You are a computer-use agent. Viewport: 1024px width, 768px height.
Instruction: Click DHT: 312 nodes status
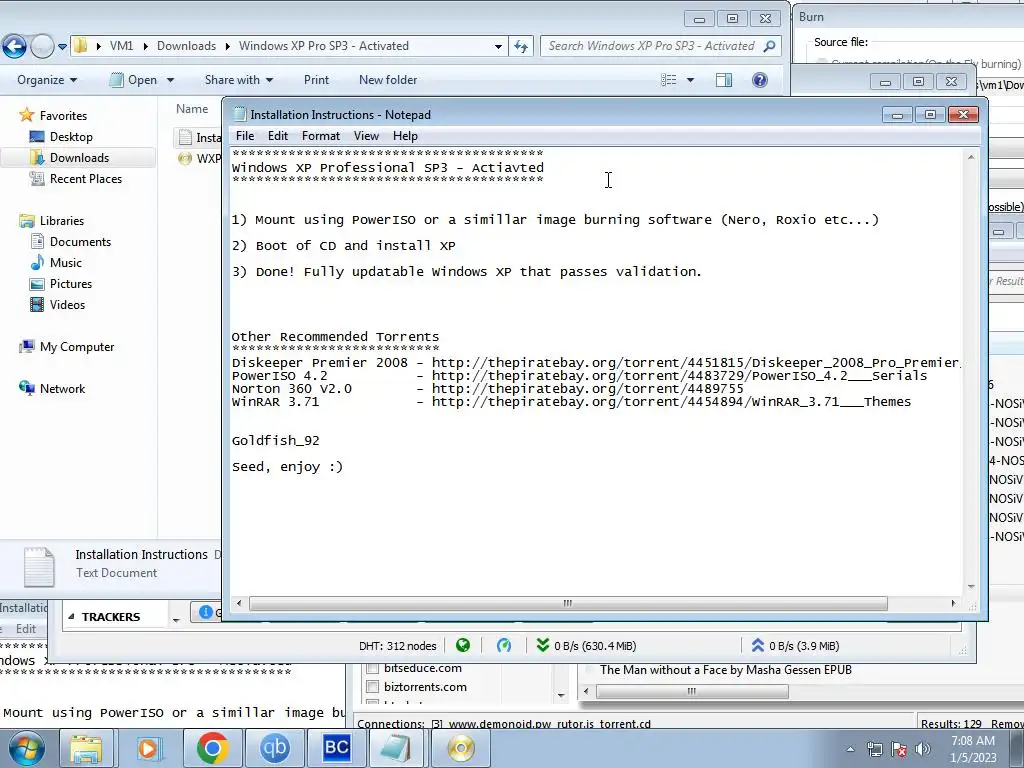(x=397, y=646)
